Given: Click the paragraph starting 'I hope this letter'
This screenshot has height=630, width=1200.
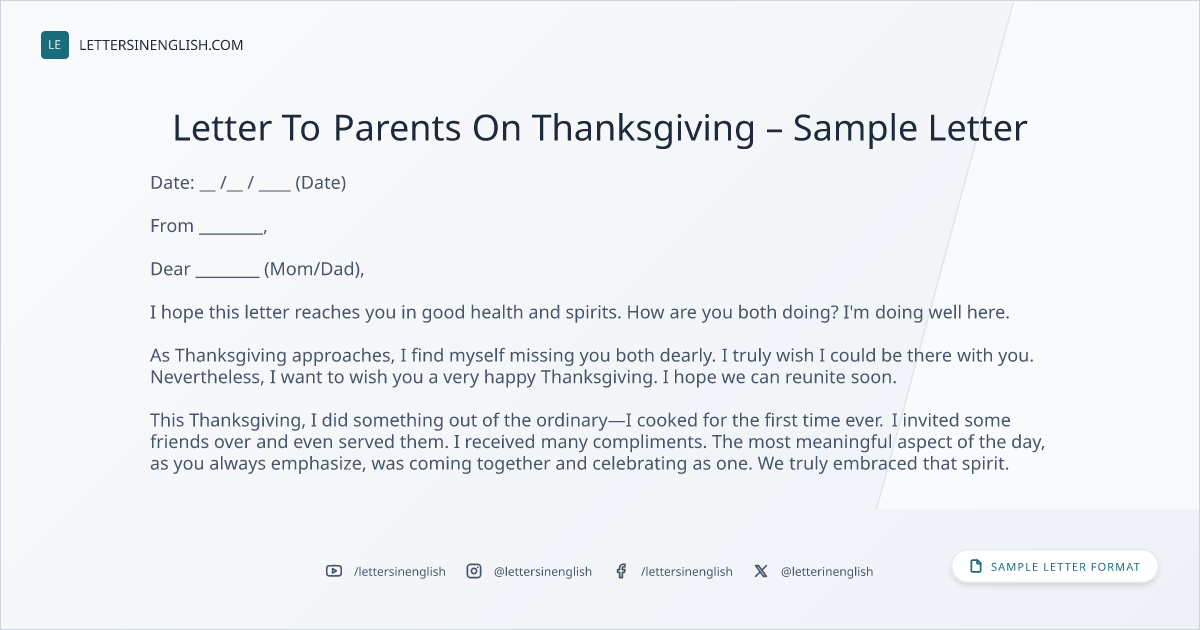Looking at the screenshot, I should coord(580,312).
